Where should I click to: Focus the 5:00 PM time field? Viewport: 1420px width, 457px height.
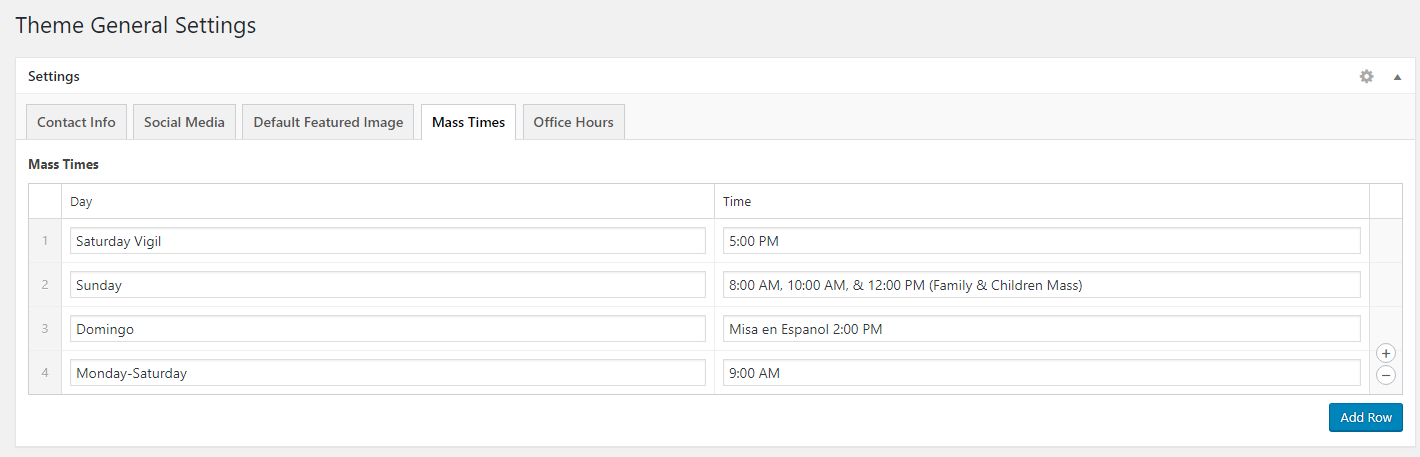point(1041,241)
